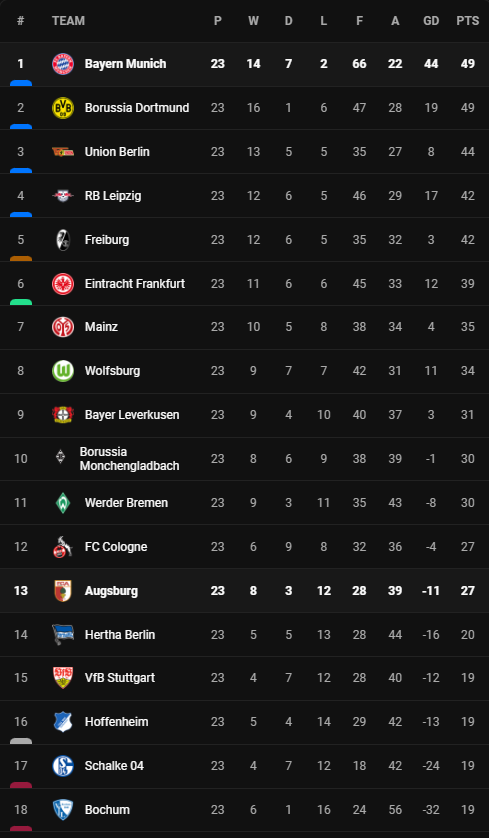Screen dimensions: 489x838
Task: Click the Borussia Dortmund BVB logo
Action: (x=63, y=108)
